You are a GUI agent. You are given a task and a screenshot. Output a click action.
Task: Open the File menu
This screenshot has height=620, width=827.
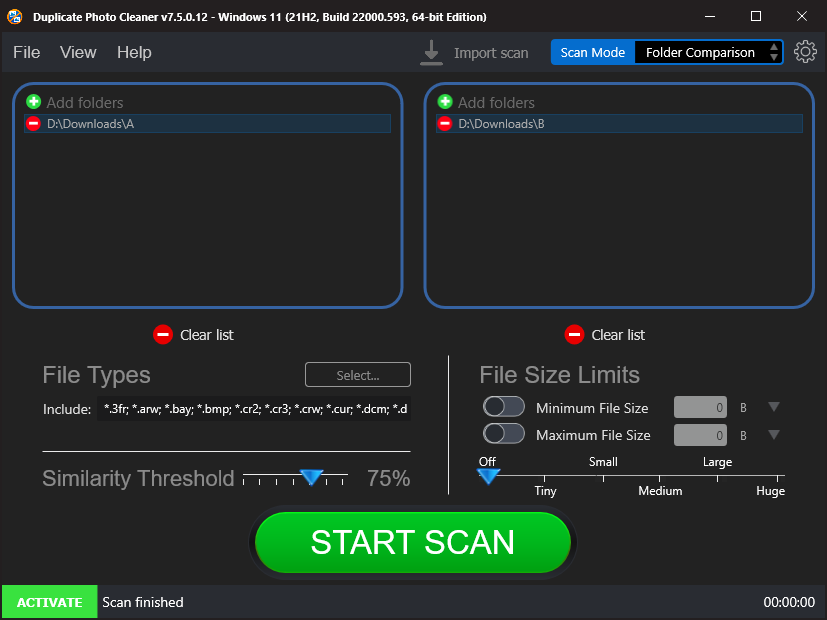pyautogui.click(x=26, y=52)
